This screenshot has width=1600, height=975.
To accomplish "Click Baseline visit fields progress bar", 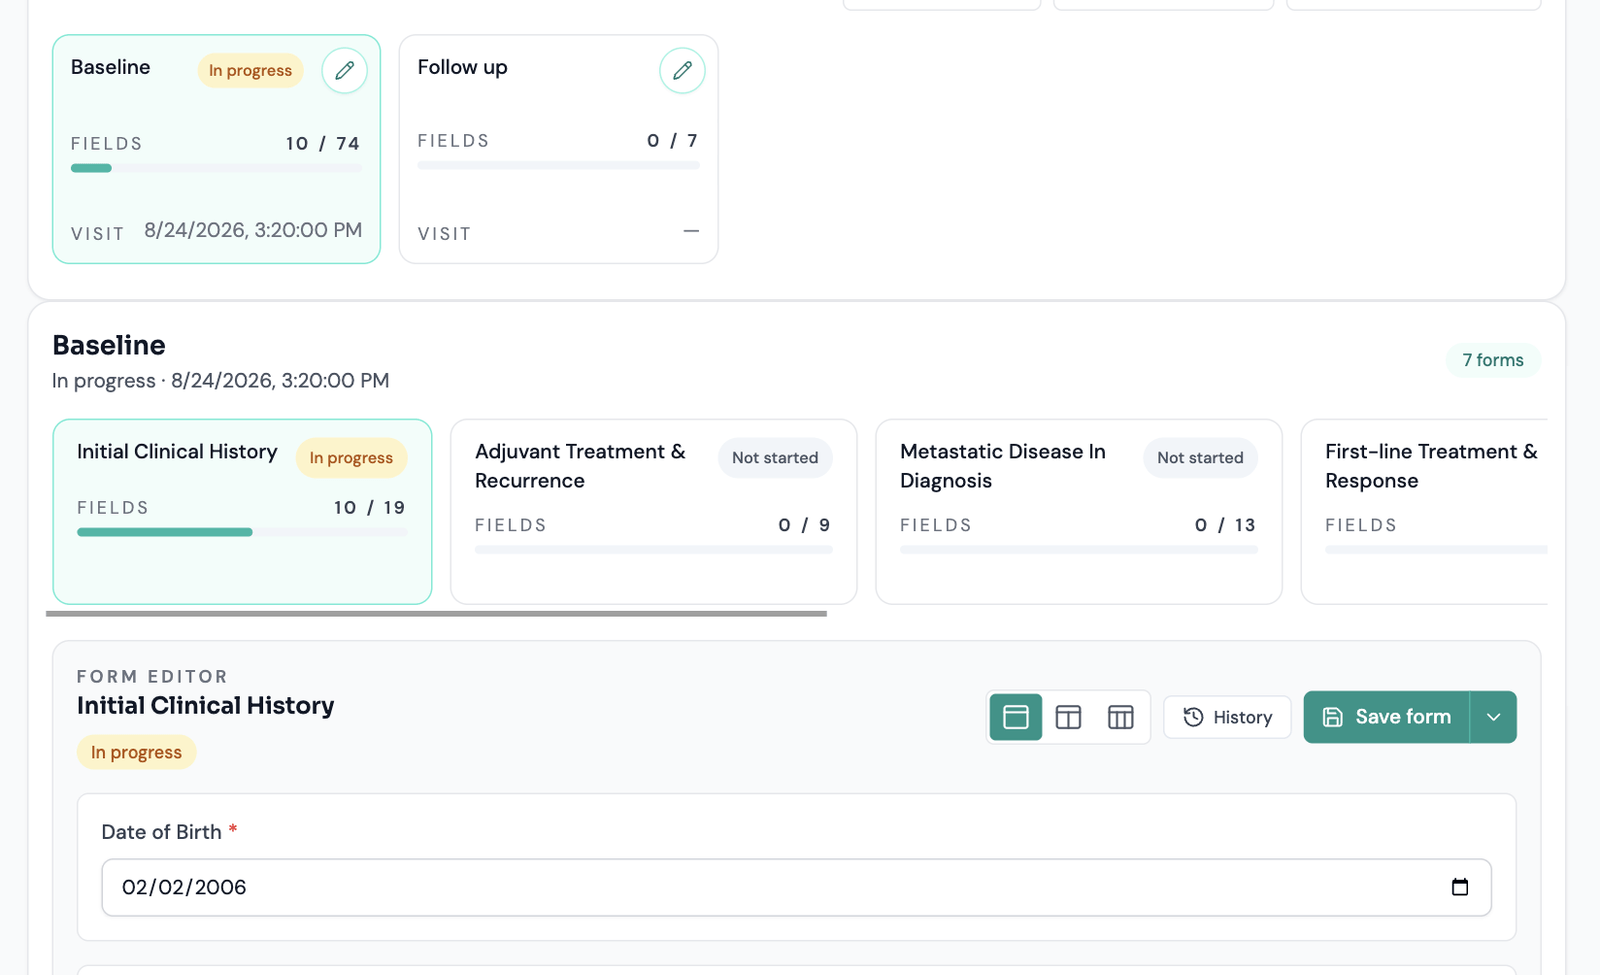I will [216, 168].
